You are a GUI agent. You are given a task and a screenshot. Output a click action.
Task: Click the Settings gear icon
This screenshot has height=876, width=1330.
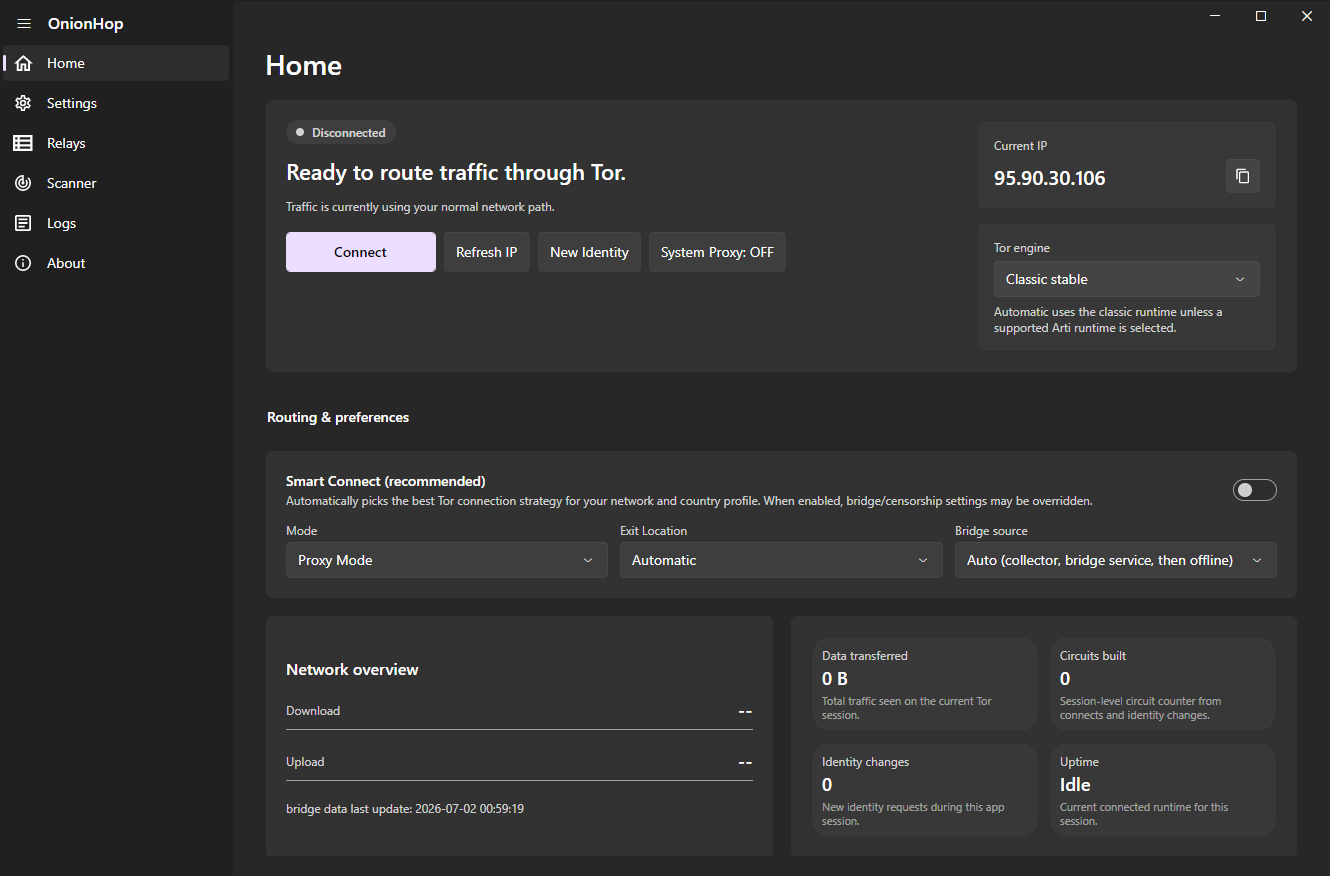23,103
